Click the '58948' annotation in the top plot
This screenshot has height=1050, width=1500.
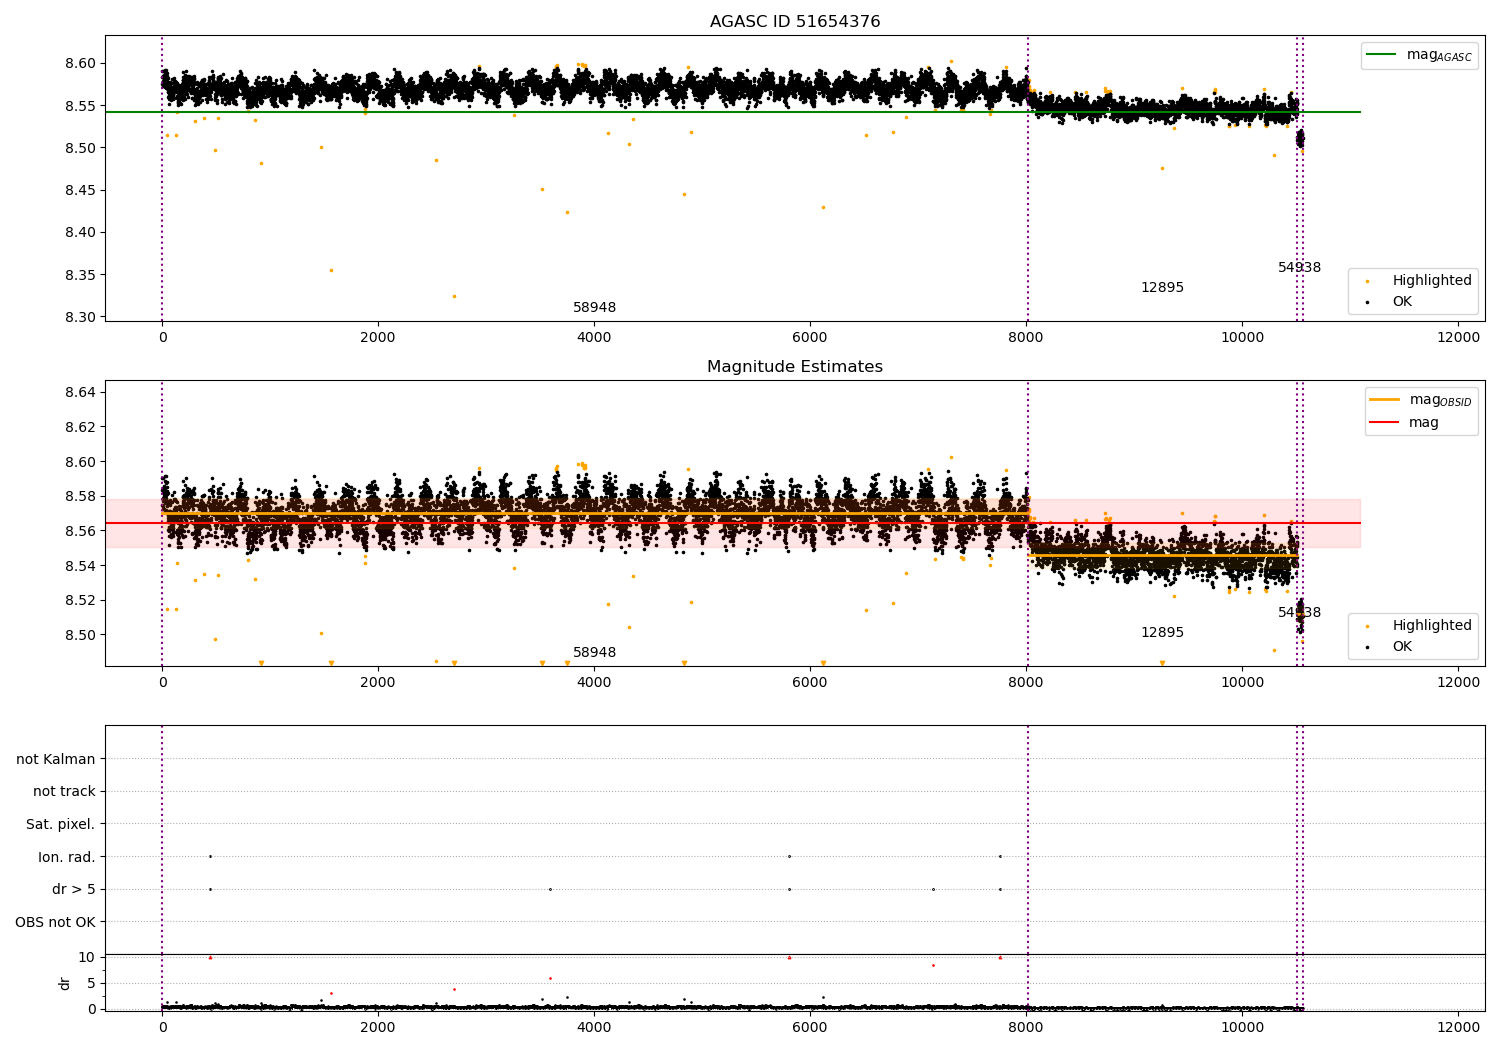pos(594,308)
